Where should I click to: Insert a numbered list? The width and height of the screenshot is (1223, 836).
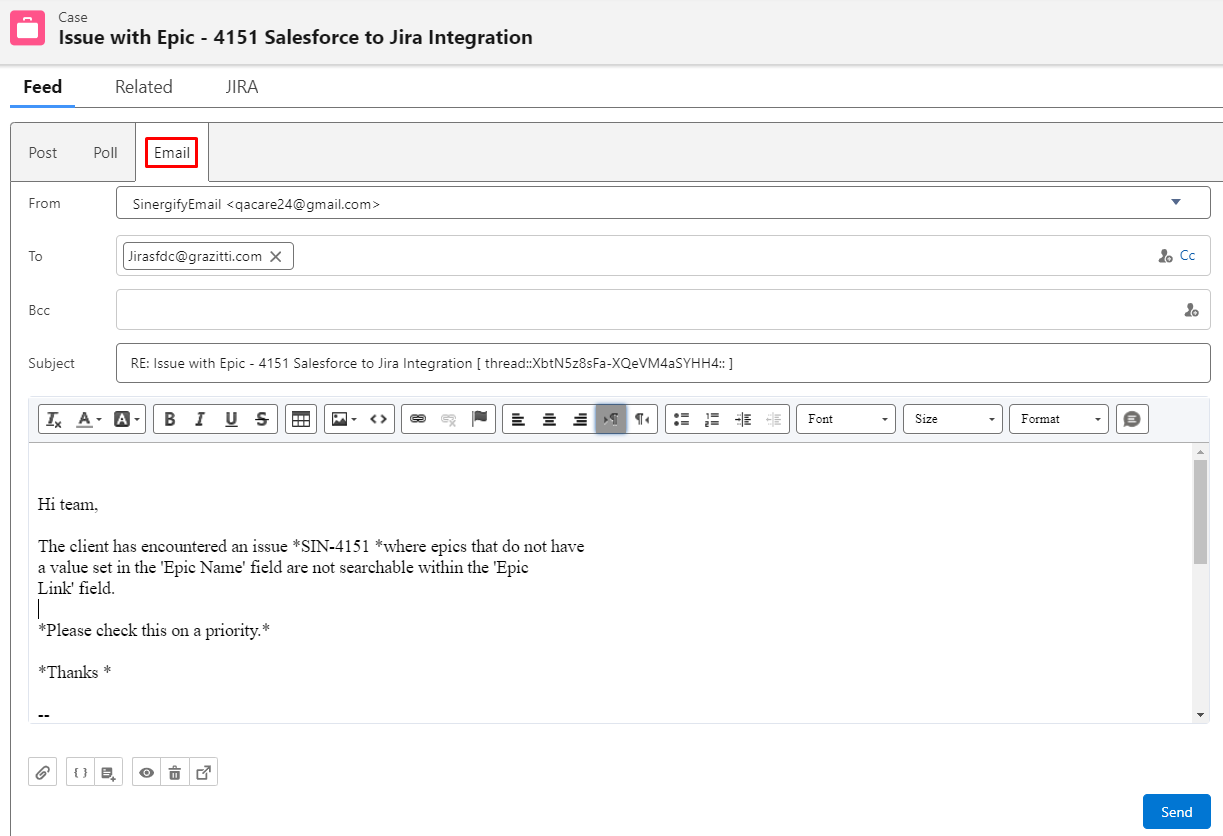point(712,419)
